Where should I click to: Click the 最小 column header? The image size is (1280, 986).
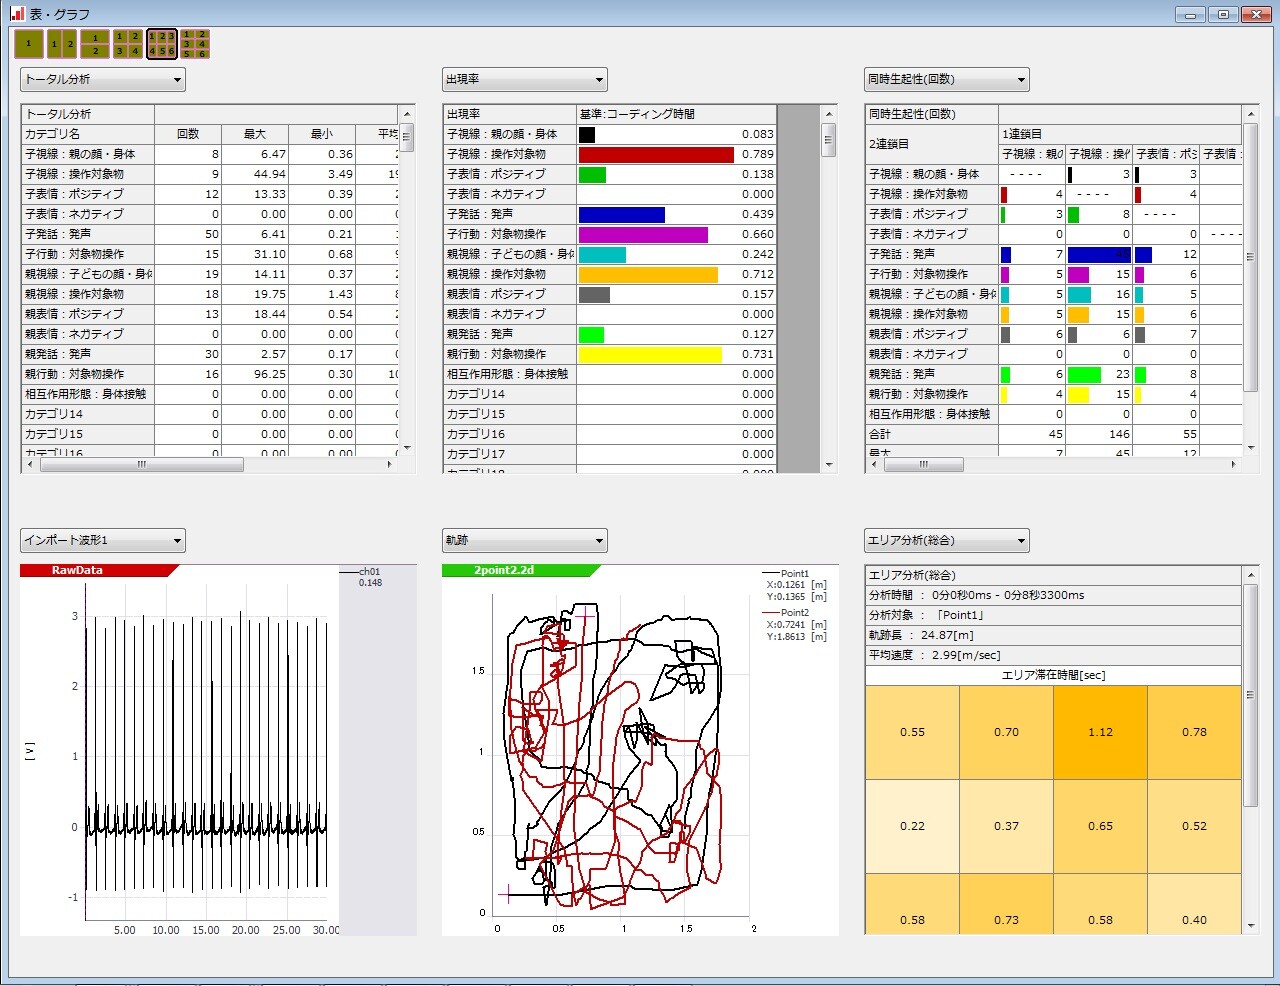(322, 134)
